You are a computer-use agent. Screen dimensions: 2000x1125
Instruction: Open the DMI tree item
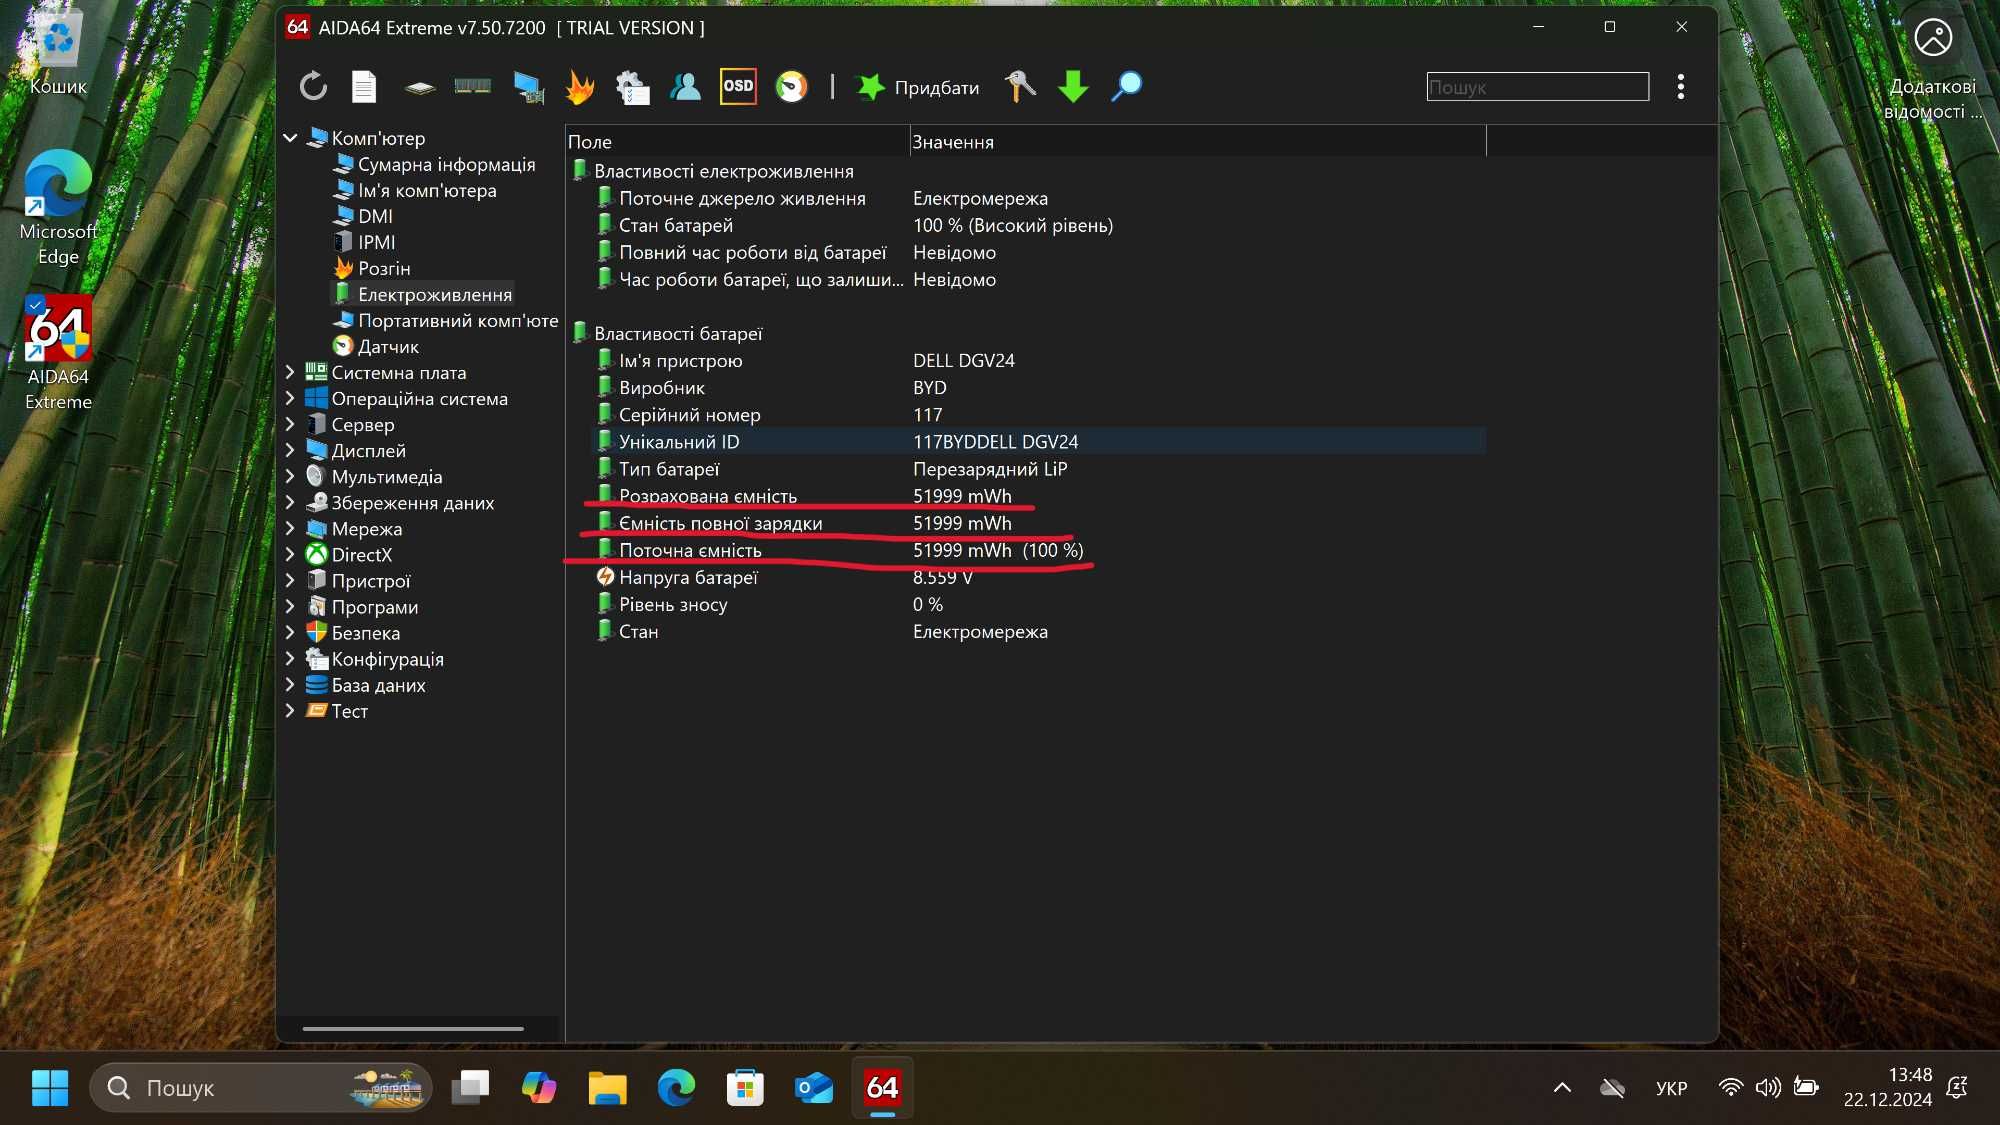point(375,216)
